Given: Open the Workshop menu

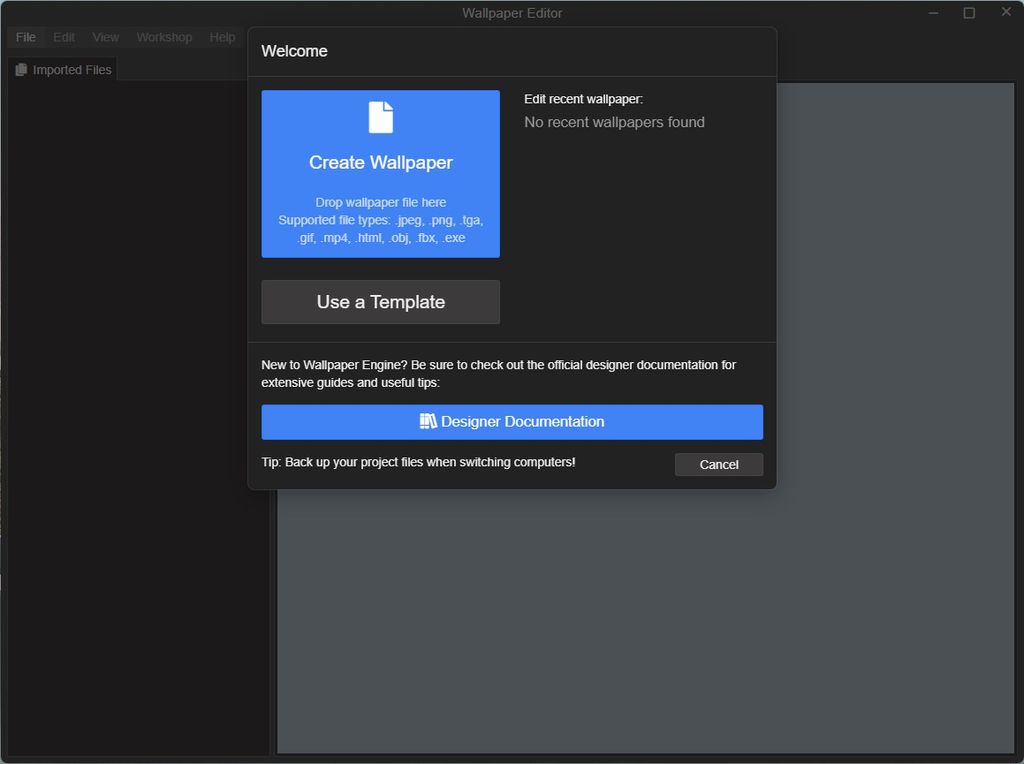Looking at the screenshot, I should coord(163,37).
